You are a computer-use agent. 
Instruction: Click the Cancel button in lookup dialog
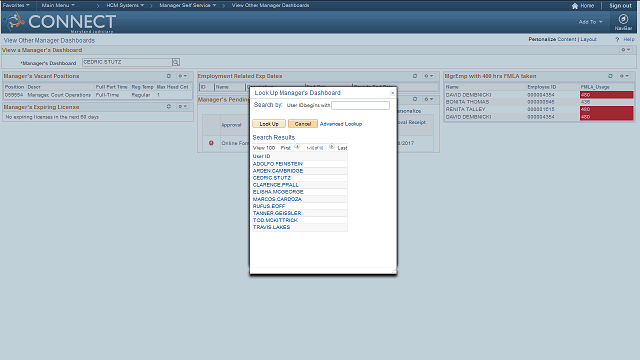303,124
